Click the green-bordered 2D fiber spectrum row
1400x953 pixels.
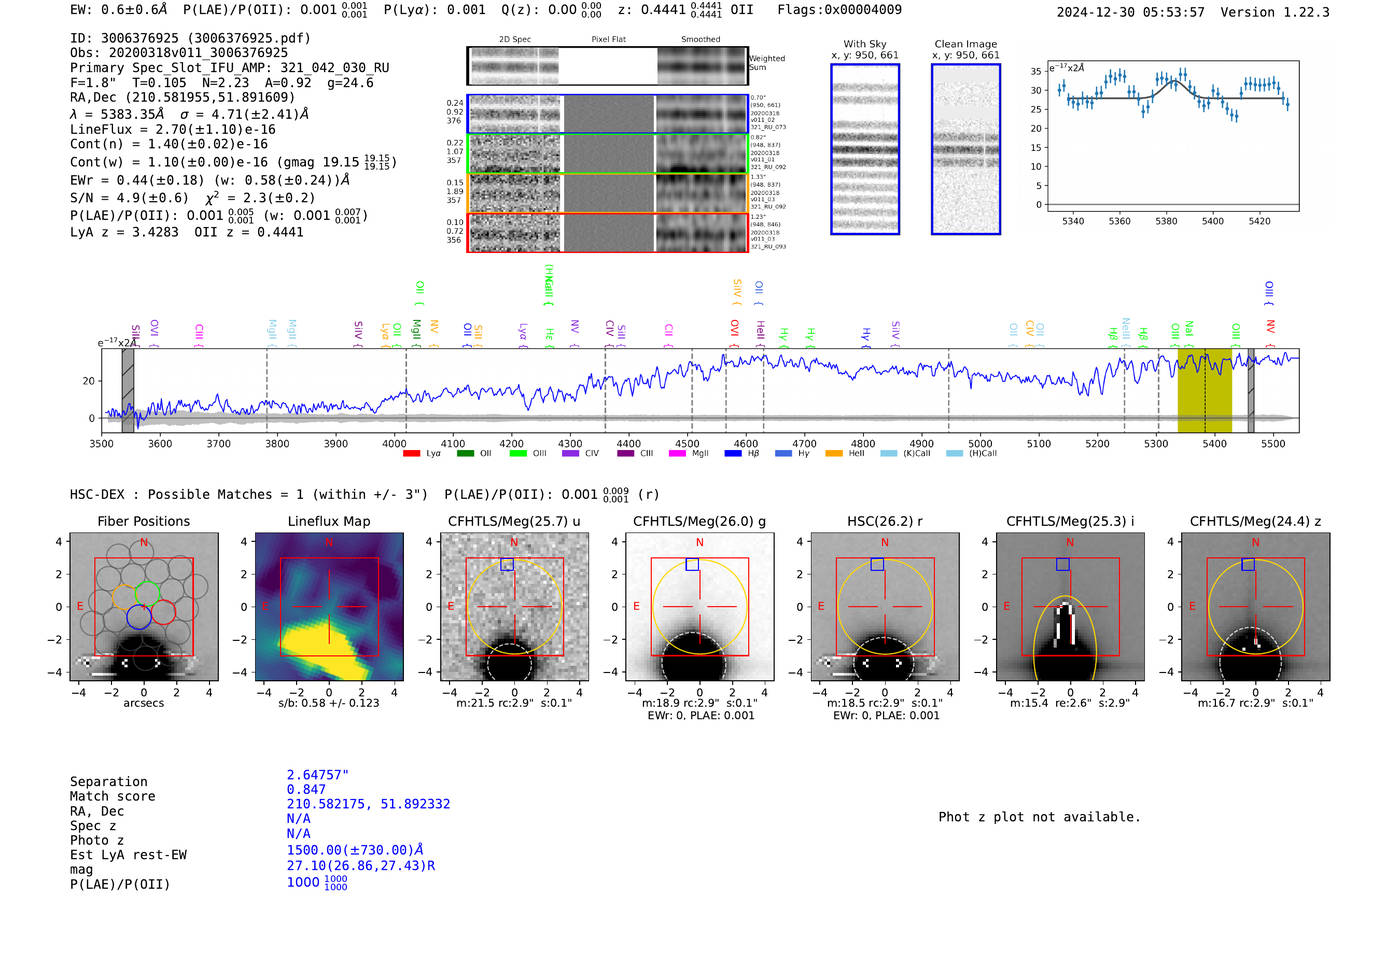click(607, 153)
